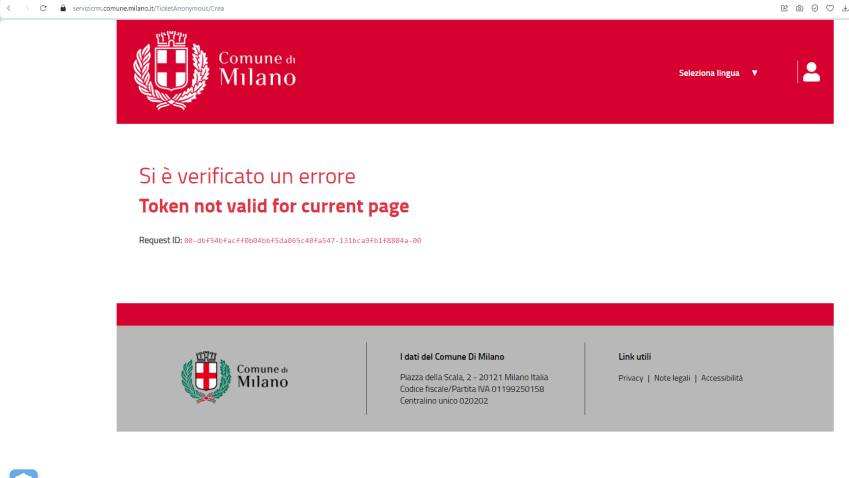The height and width of the screenshot is (478, 849).
Task: Open the Privacy footer link
Action: (630, 378)
